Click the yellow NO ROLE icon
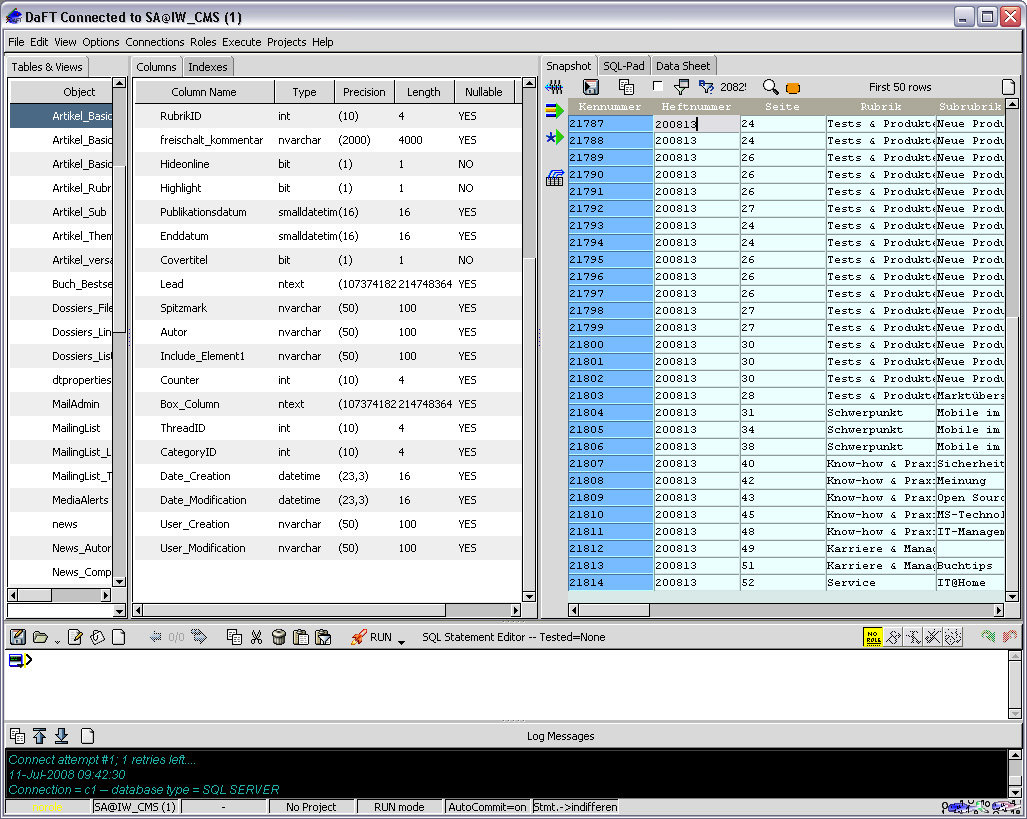 872,637
